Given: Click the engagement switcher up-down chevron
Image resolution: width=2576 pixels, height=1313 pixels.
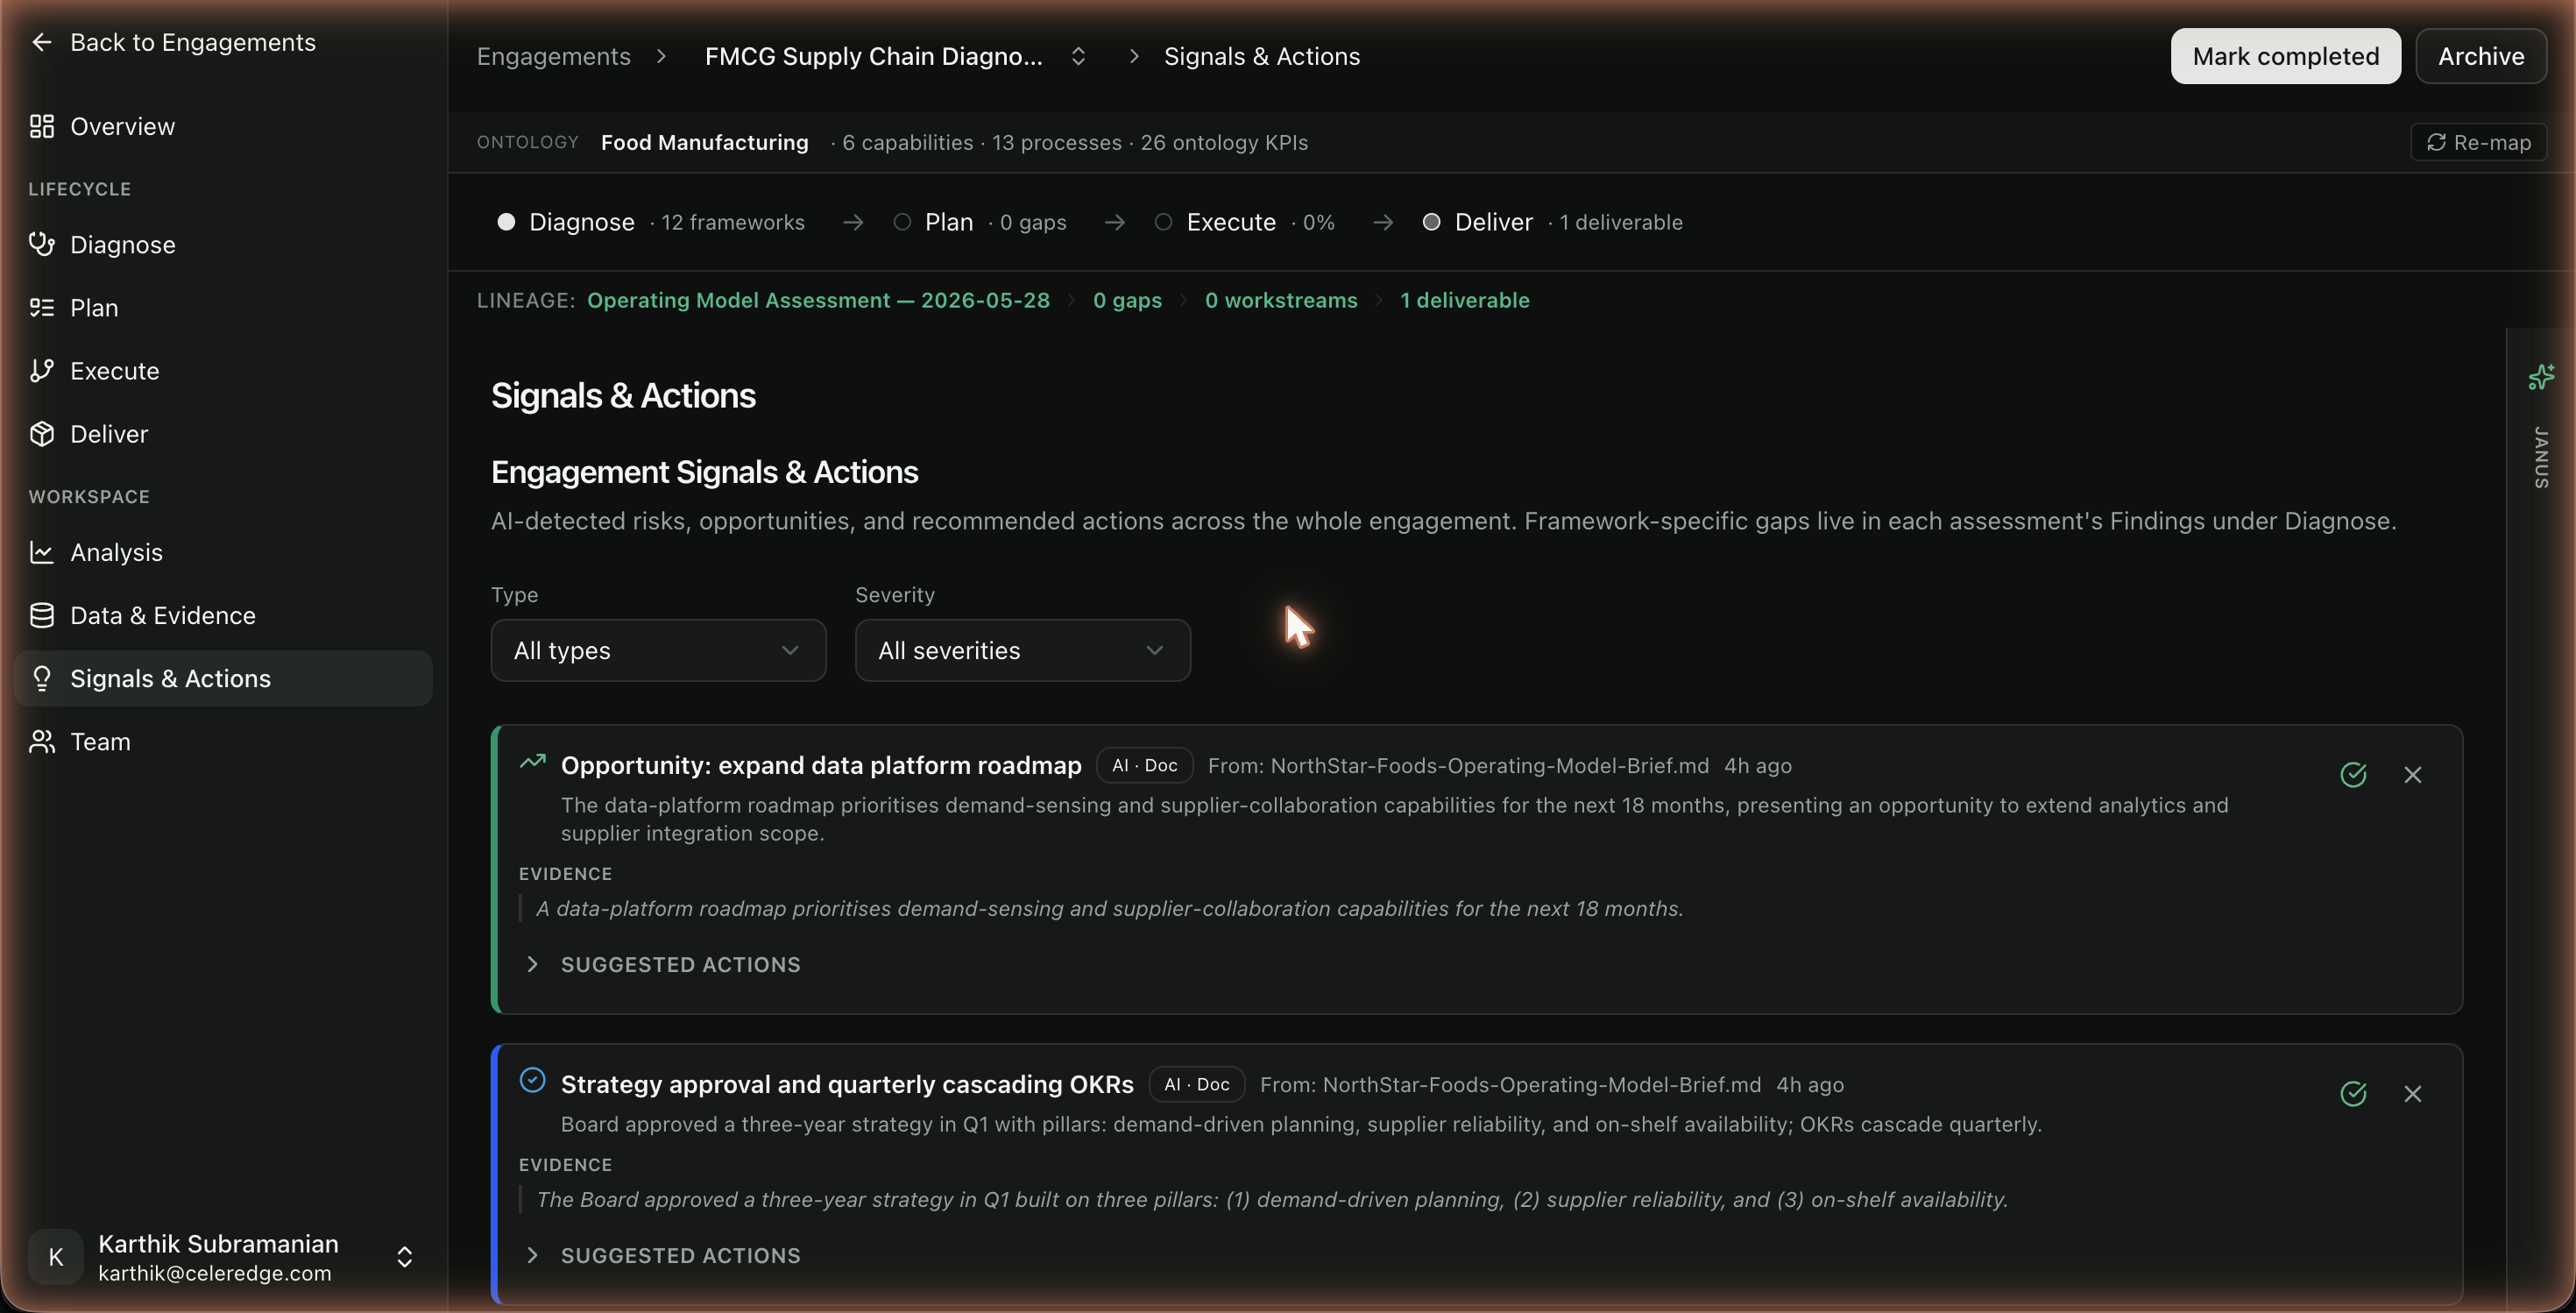Looking at the screenshot, I should tap(1078, 57).
